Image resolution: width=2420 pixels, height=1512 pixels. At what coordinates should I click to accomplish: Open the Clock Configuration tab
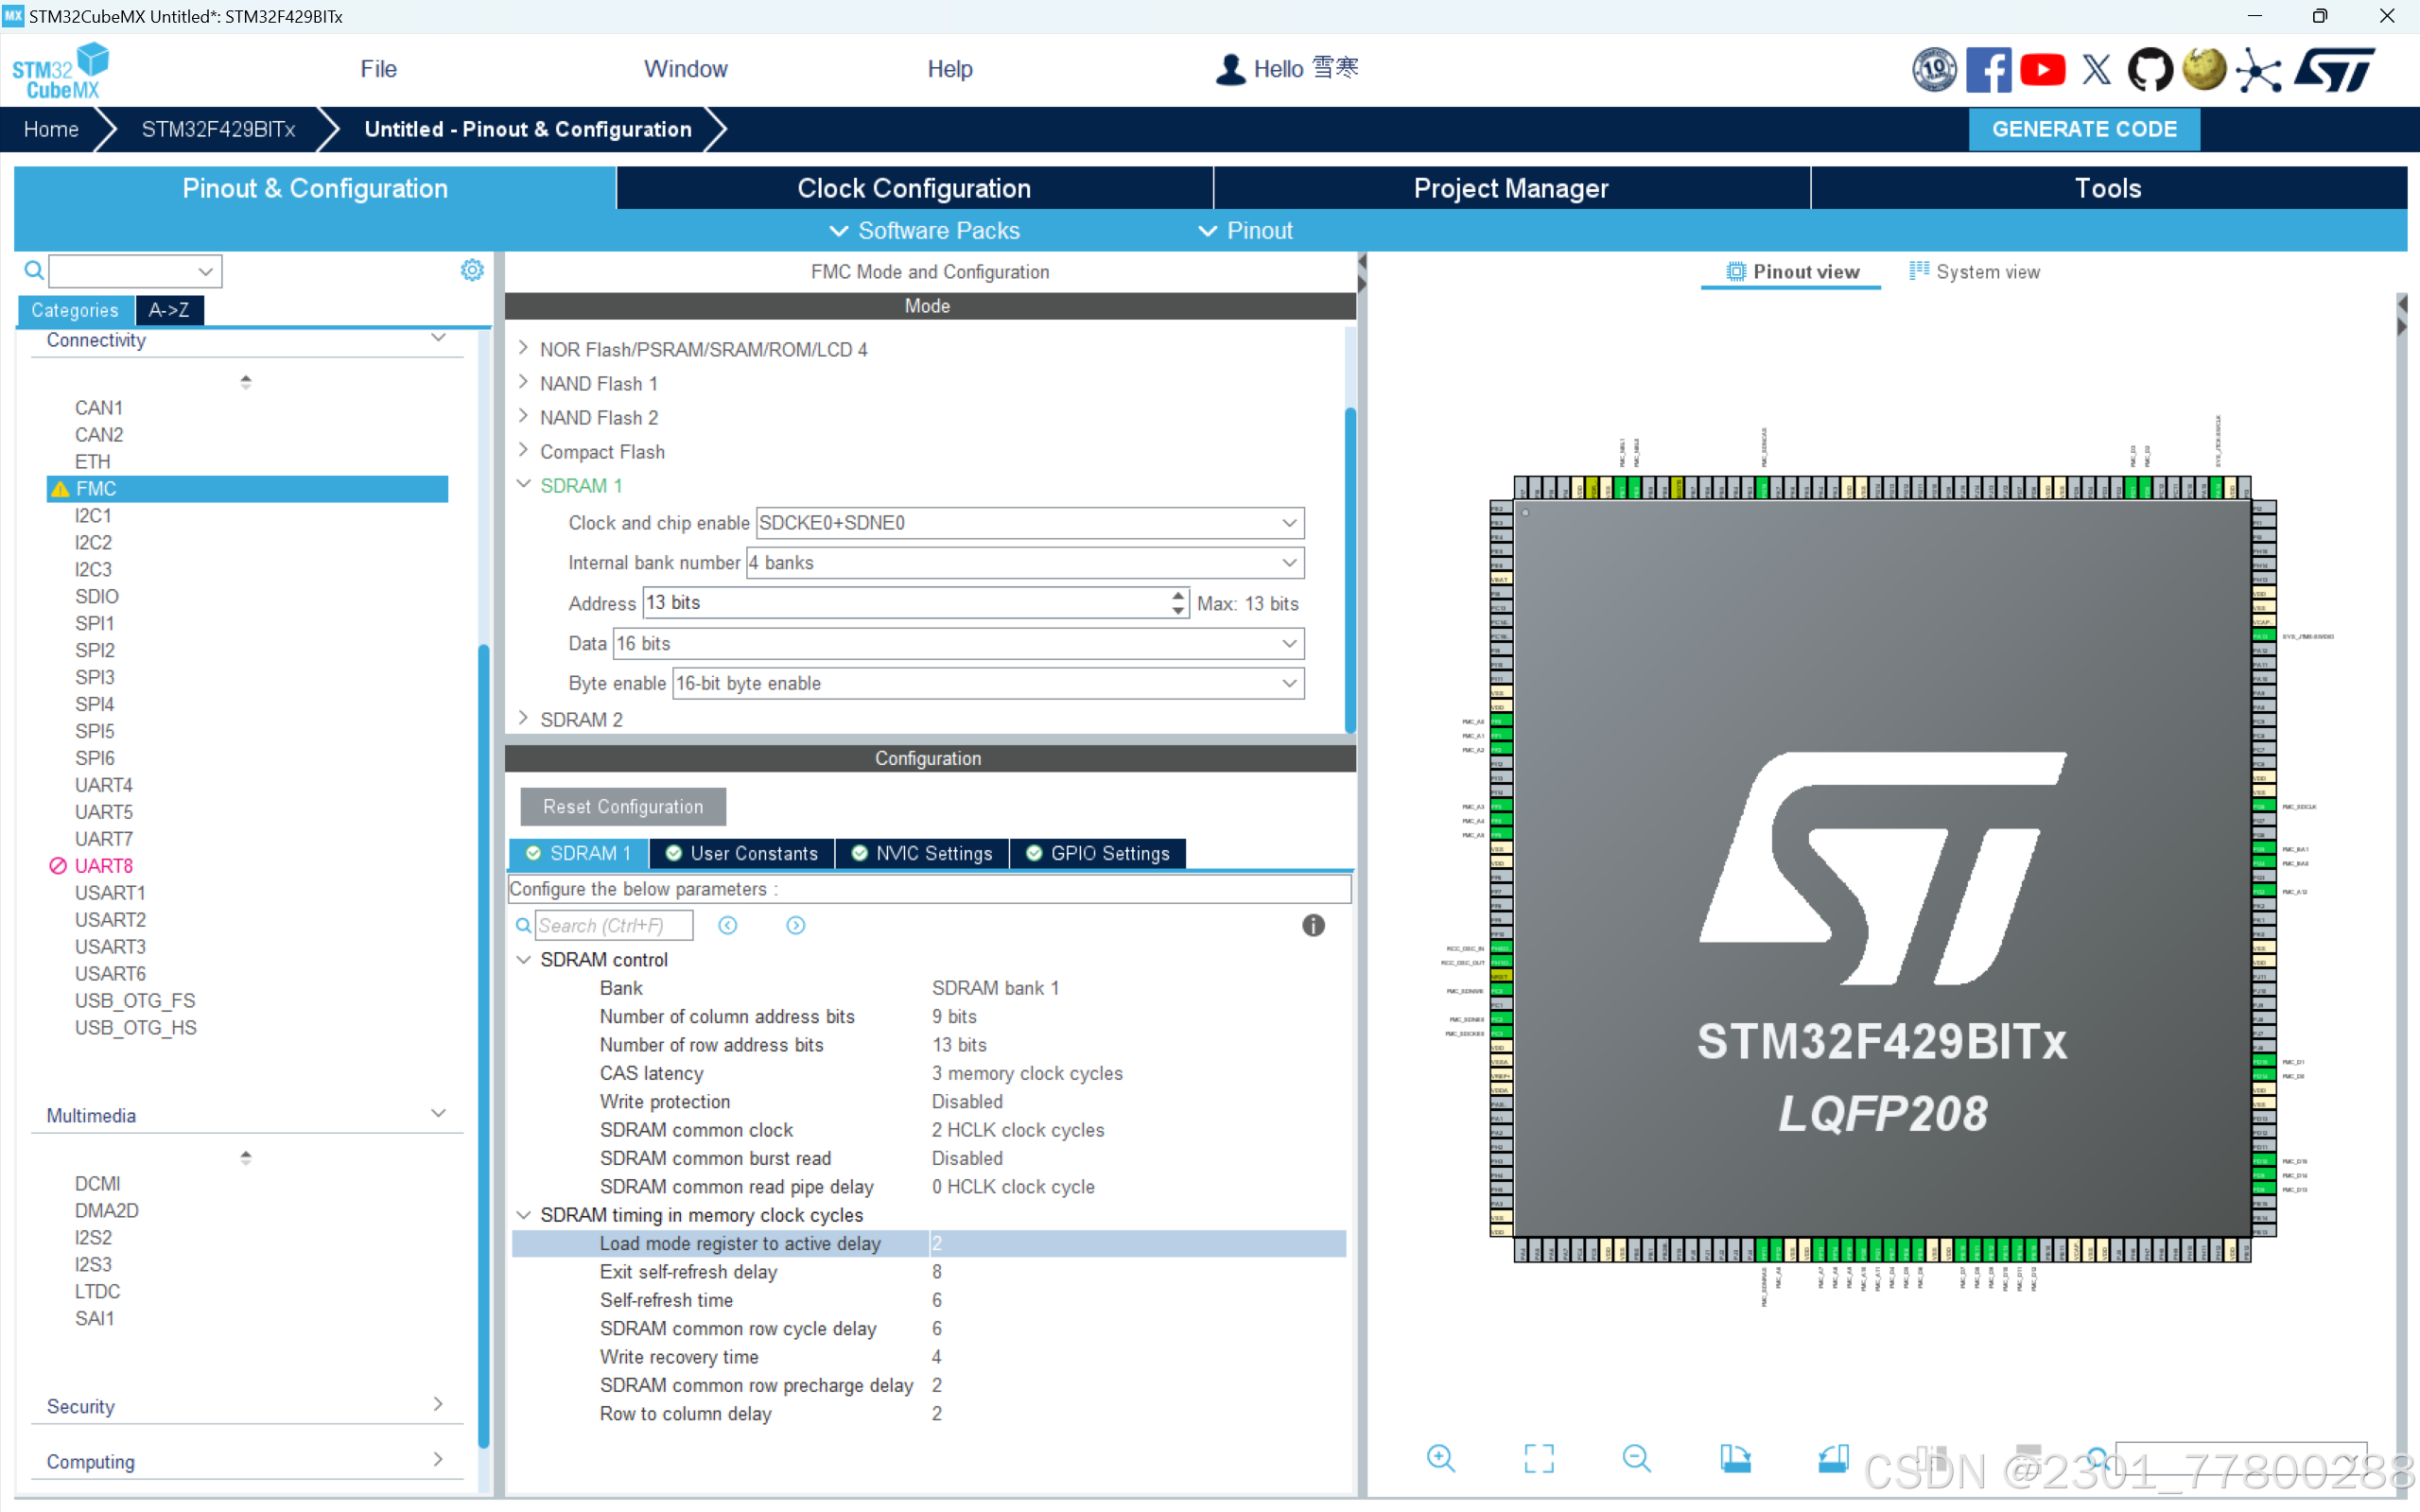(x=913, y=188)
